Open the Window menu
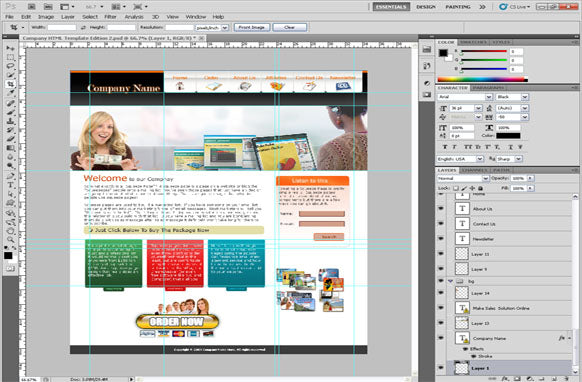This screenshot has width=582, height=382. [x=196, y=17]
